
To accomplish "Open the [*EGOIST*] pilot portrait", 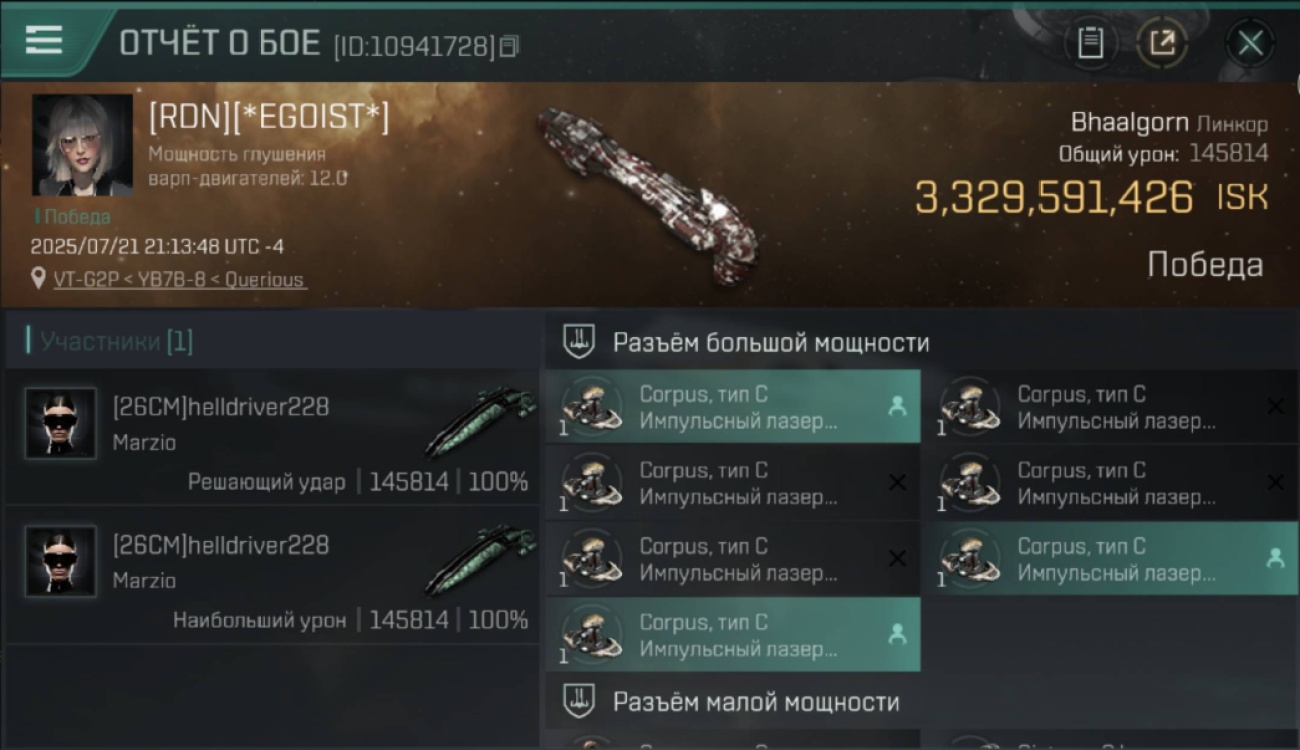I will tap(82, 145).
